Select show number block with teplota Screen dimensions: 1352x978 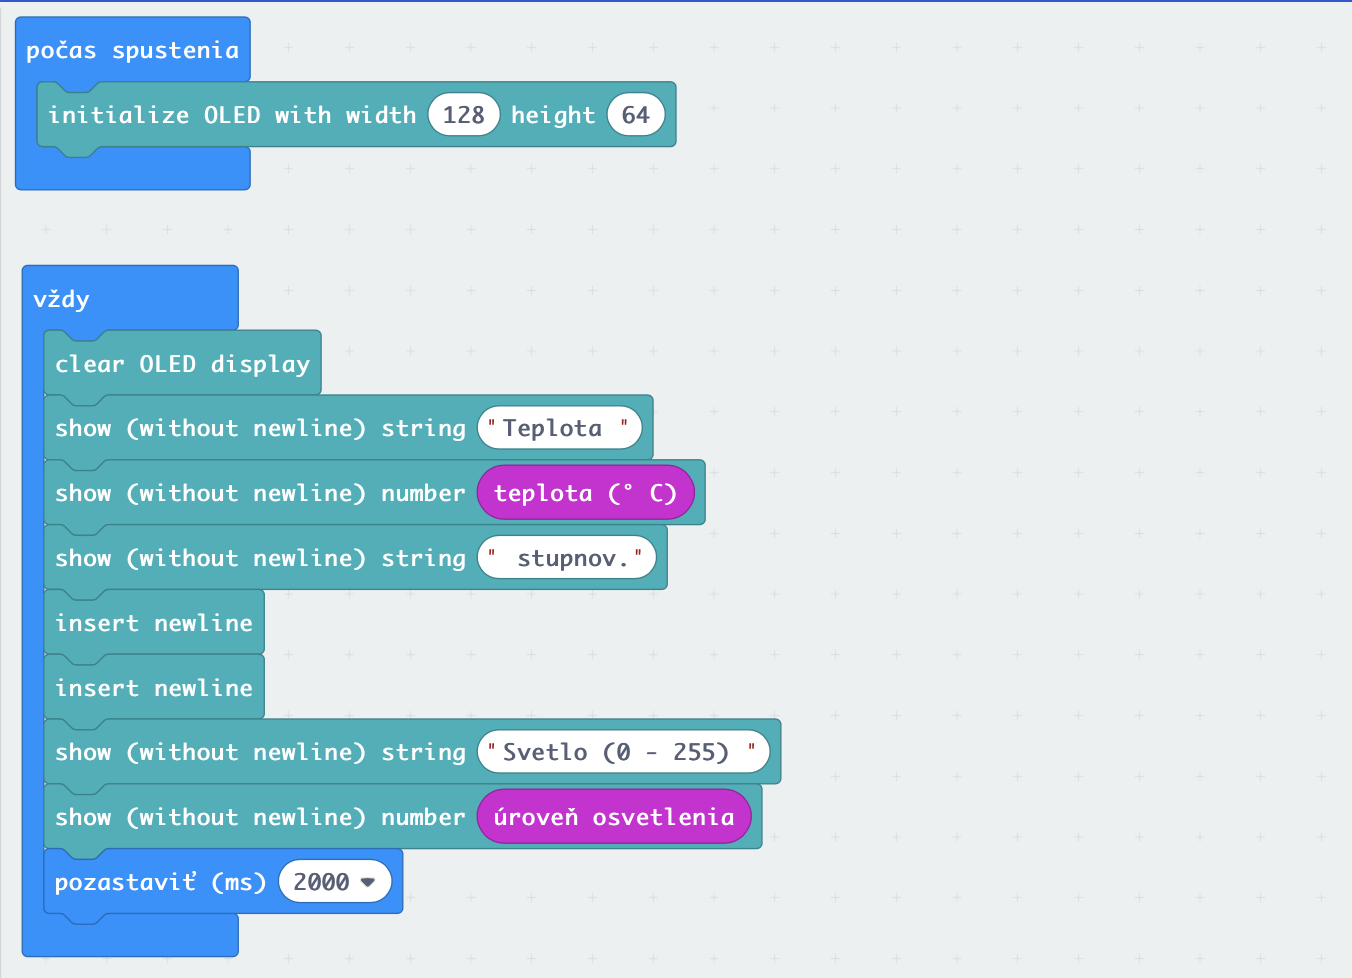click(260, 493)
